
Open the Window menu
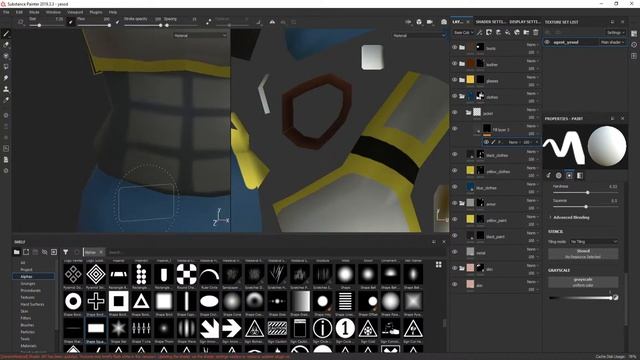click(53, 12)
